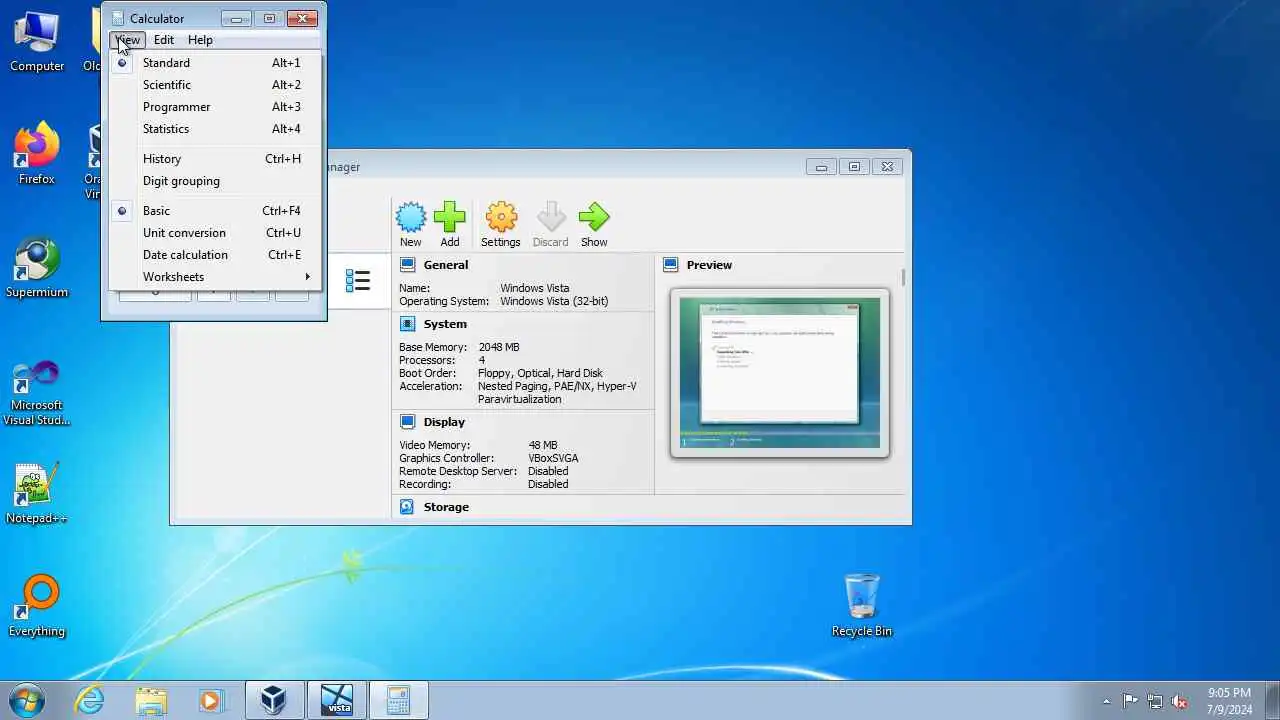1280x720 pixels.
Task: Choose Programmer mode from the menu
Action: 215,107
